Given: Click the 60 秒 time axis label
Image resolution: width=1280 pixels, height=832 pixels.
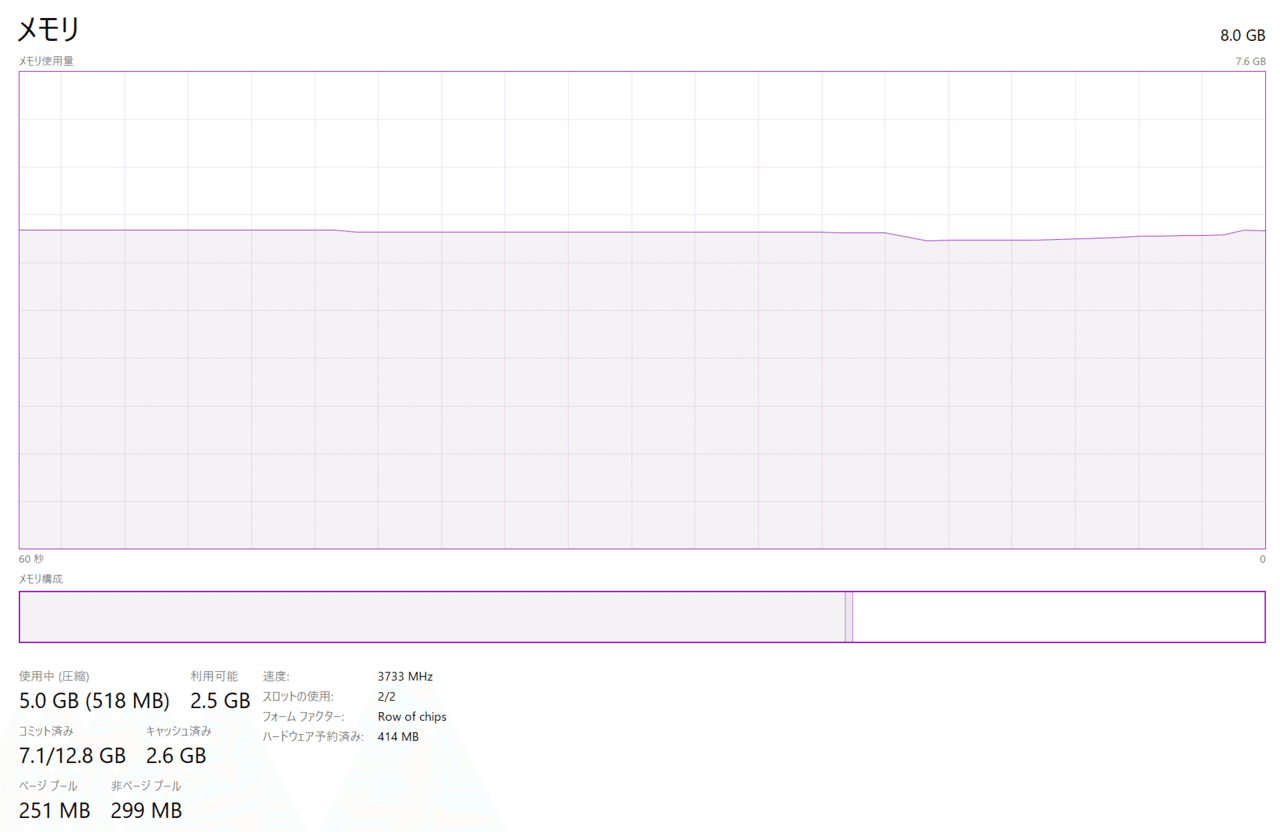Looking at the screenshot, I should point(31,559).
